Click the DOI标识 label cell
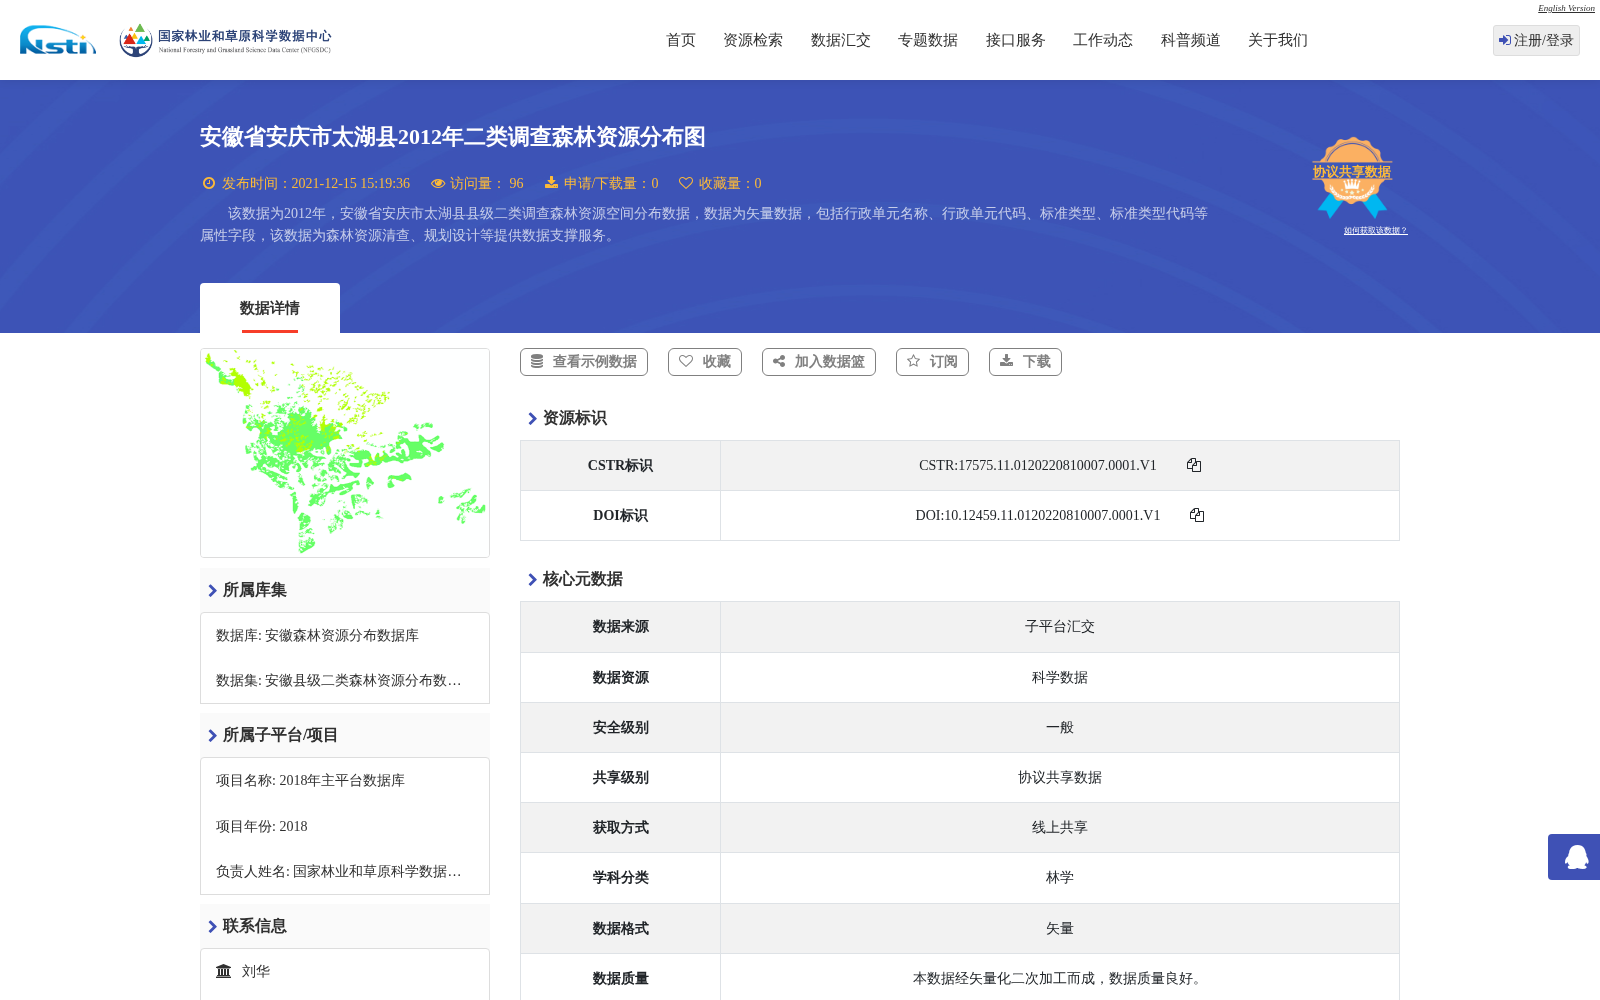 tap(620, 516)
